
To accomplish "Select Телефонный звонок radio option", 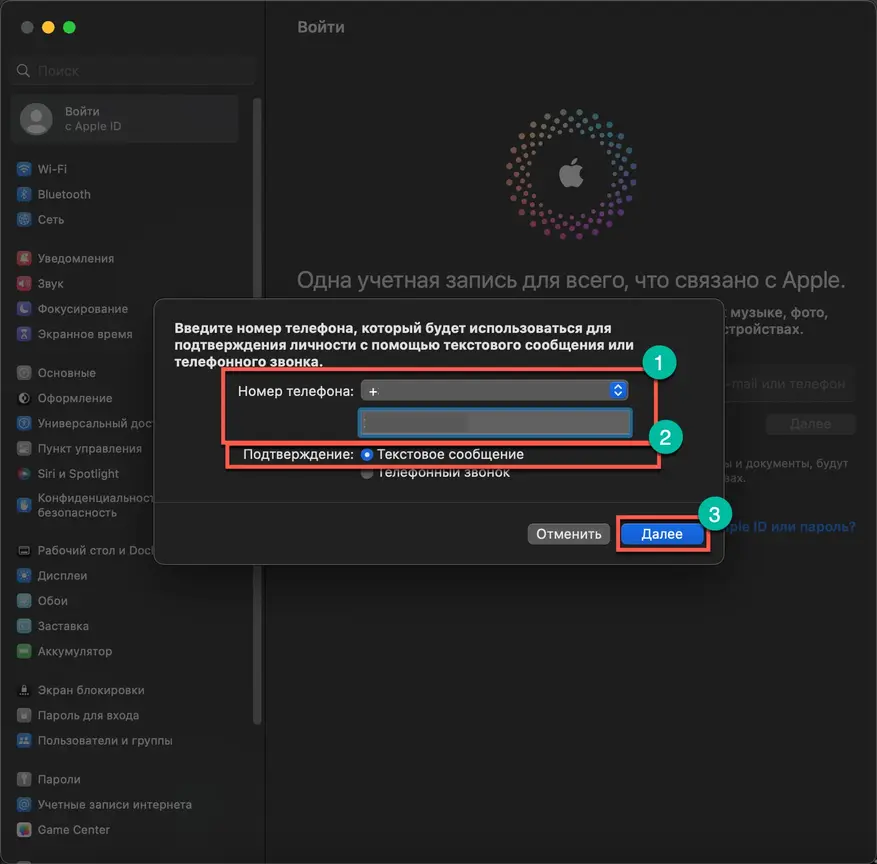I will (367, 474).
